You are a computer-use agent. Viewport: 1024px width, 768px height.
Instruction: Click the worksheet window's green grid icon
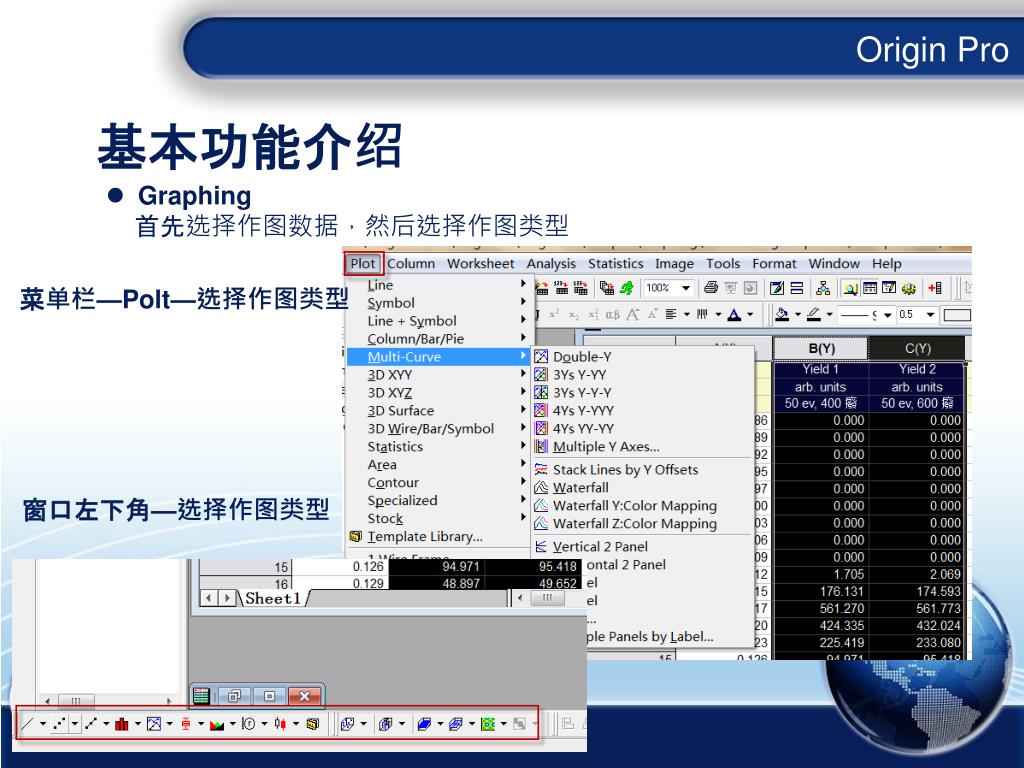point(201,696)
